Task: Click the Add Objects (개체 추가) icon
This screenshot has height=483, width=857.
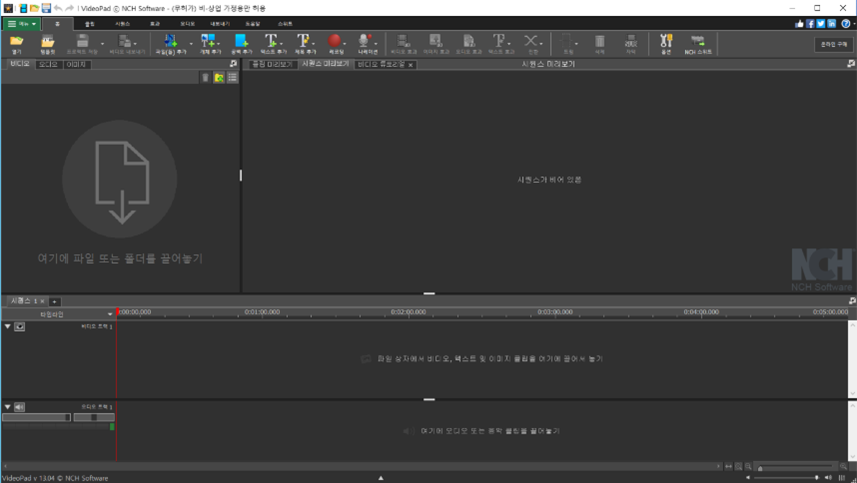Action: point(208,41)
